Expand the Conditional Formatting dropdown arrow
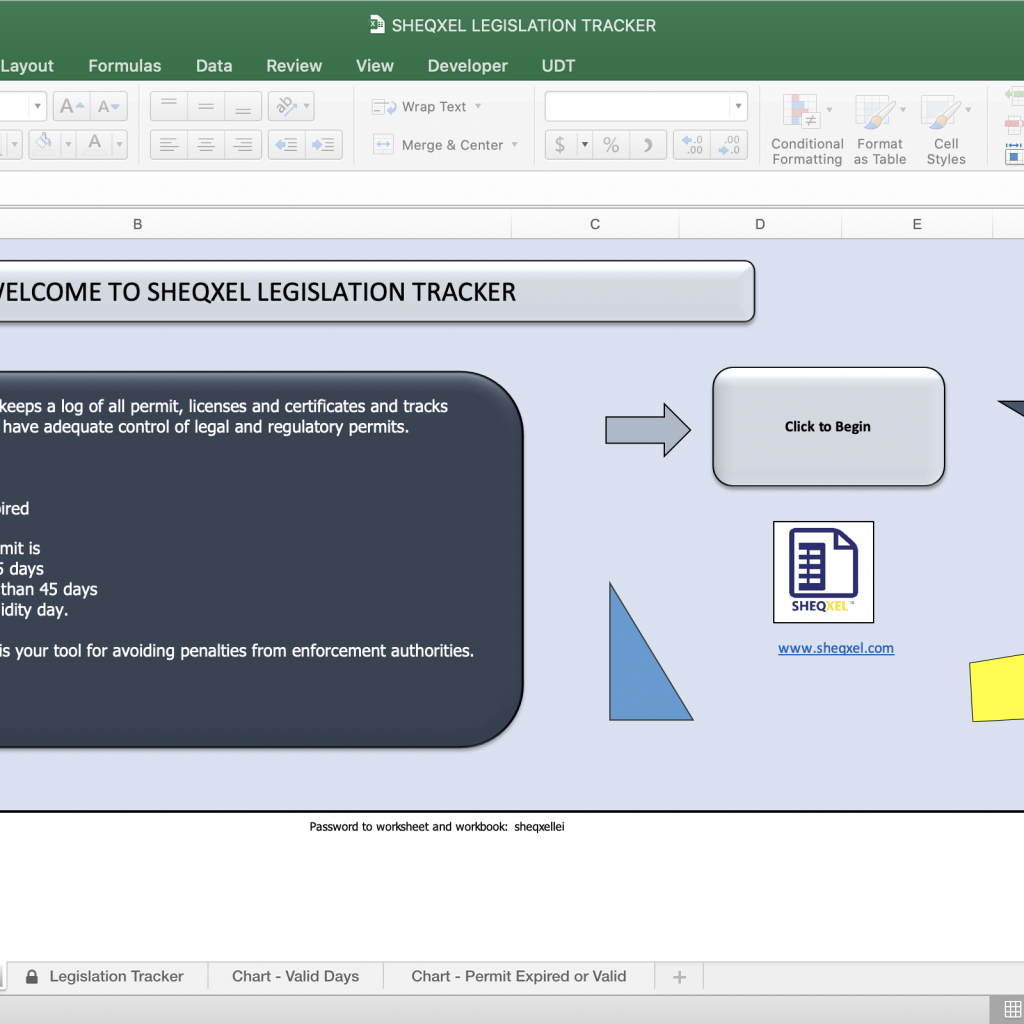 829,110
